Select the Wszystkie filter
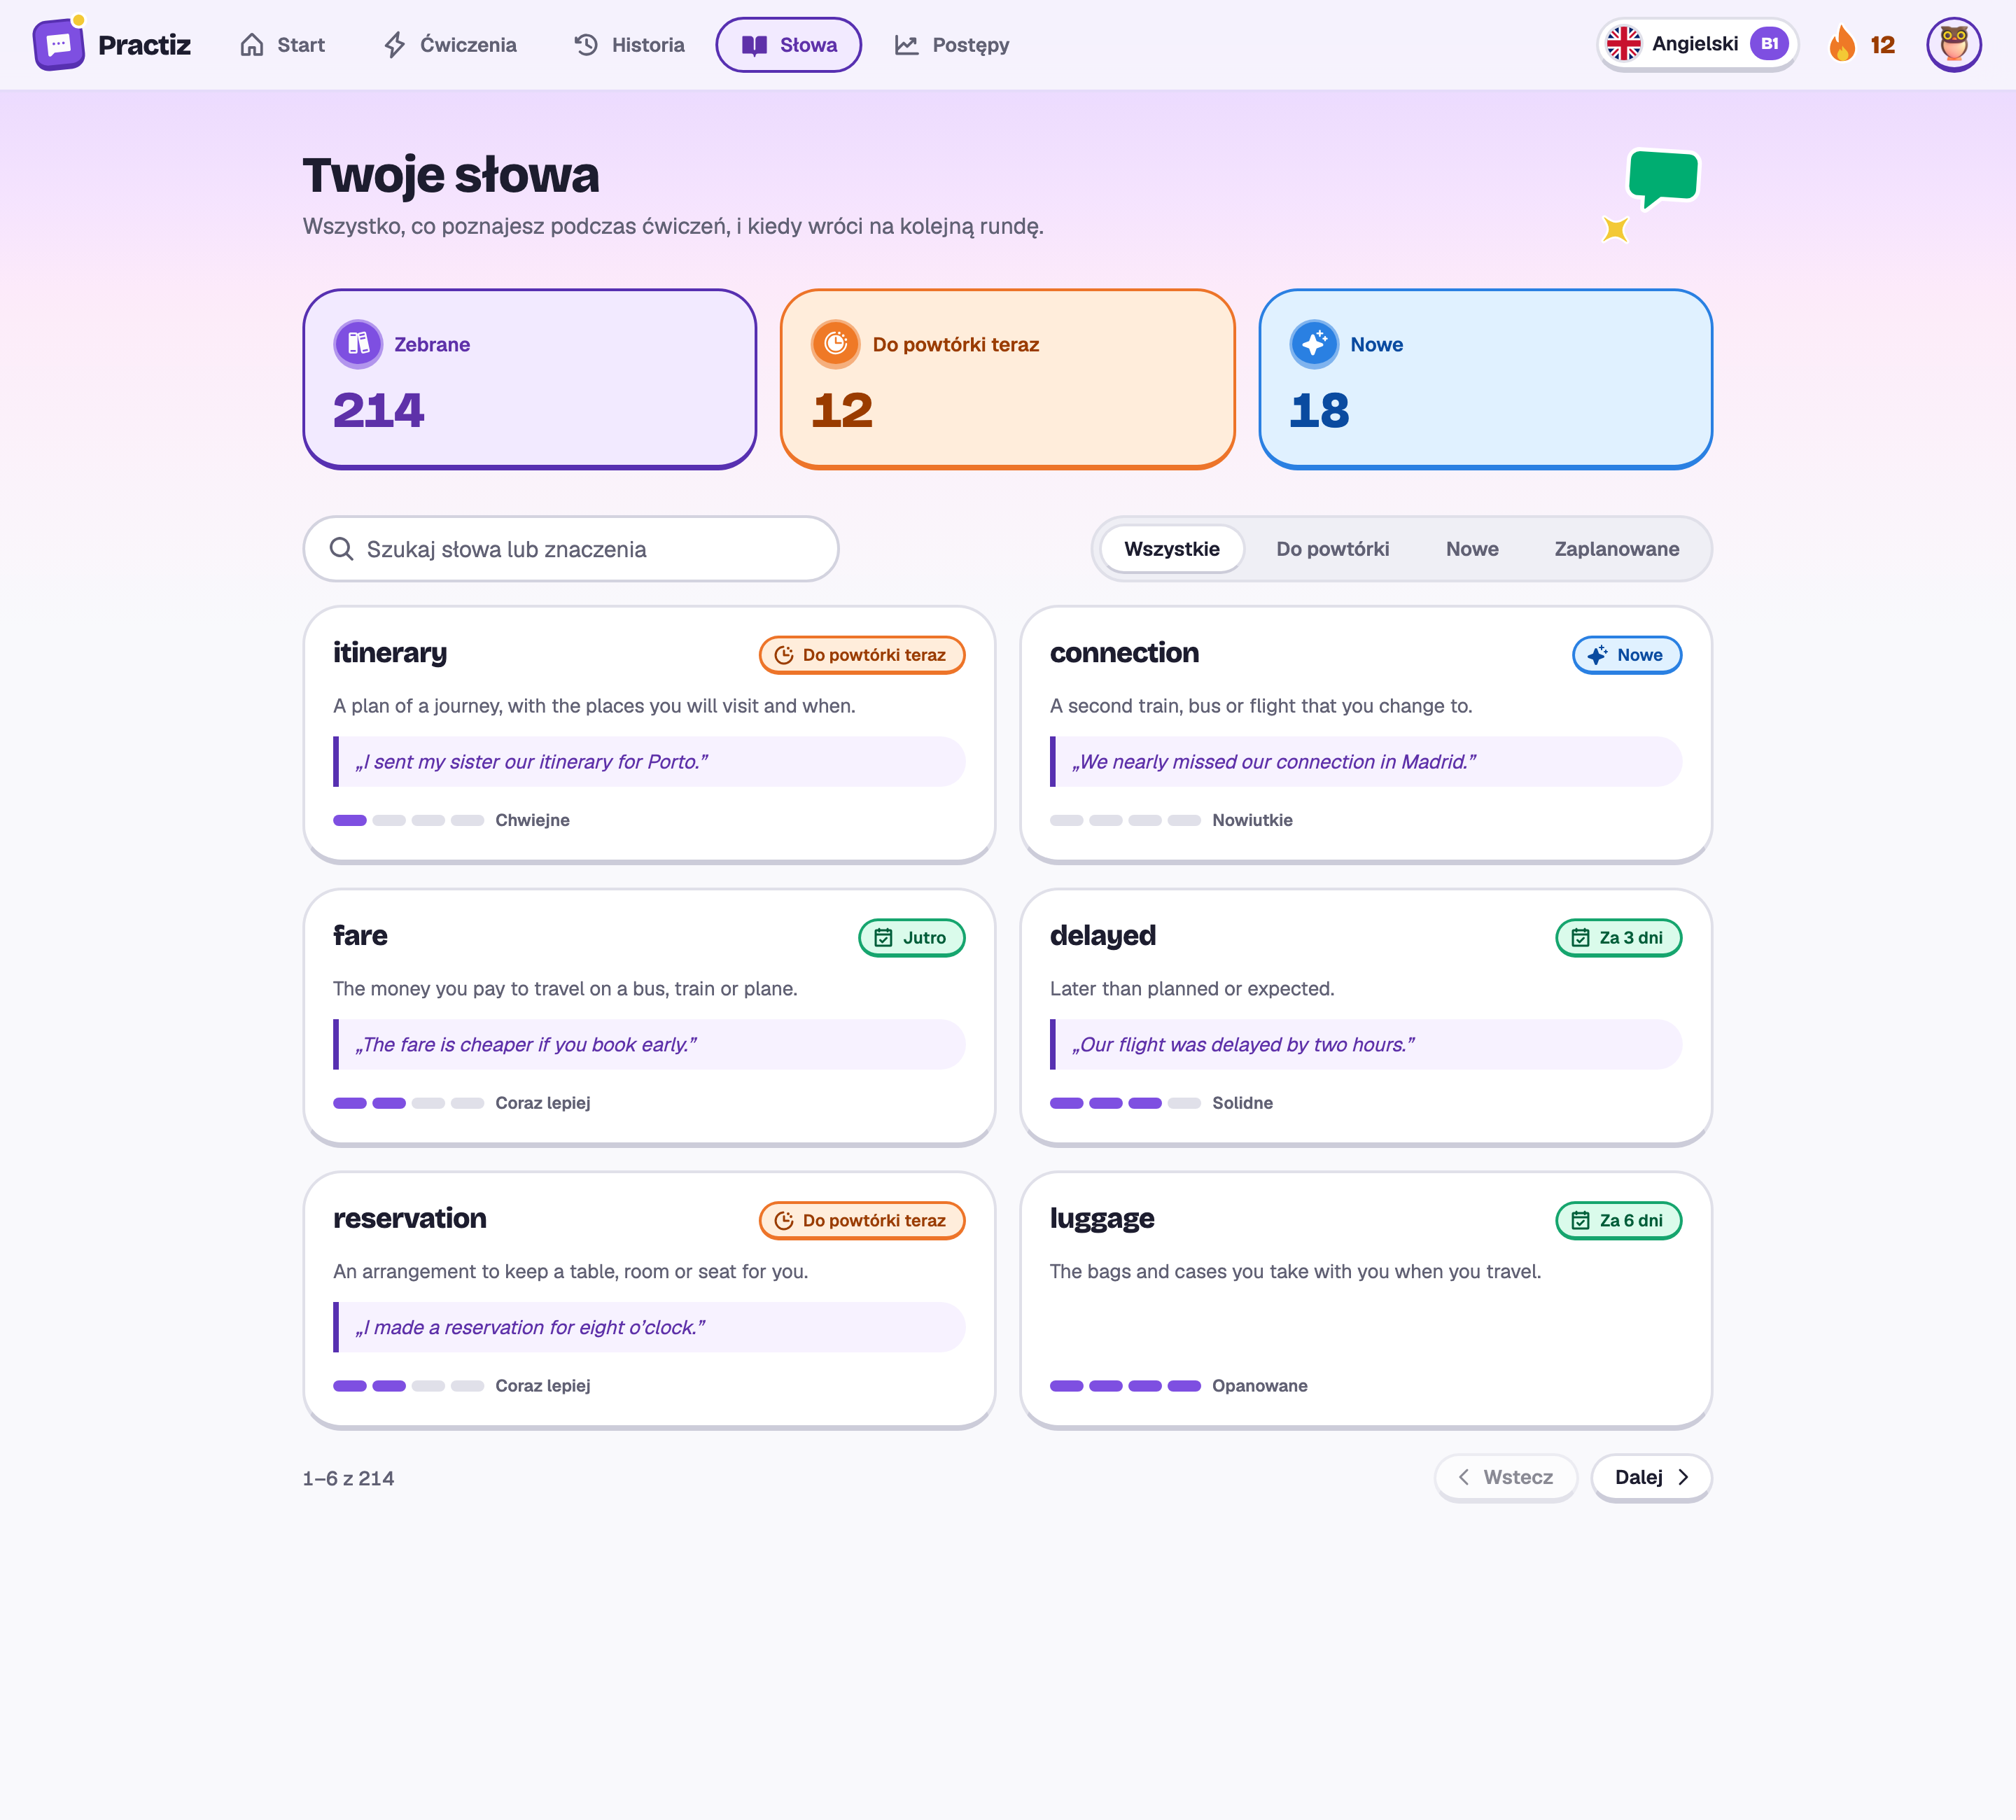This screenshot has height=1820, width=2016. (1171, 549)
